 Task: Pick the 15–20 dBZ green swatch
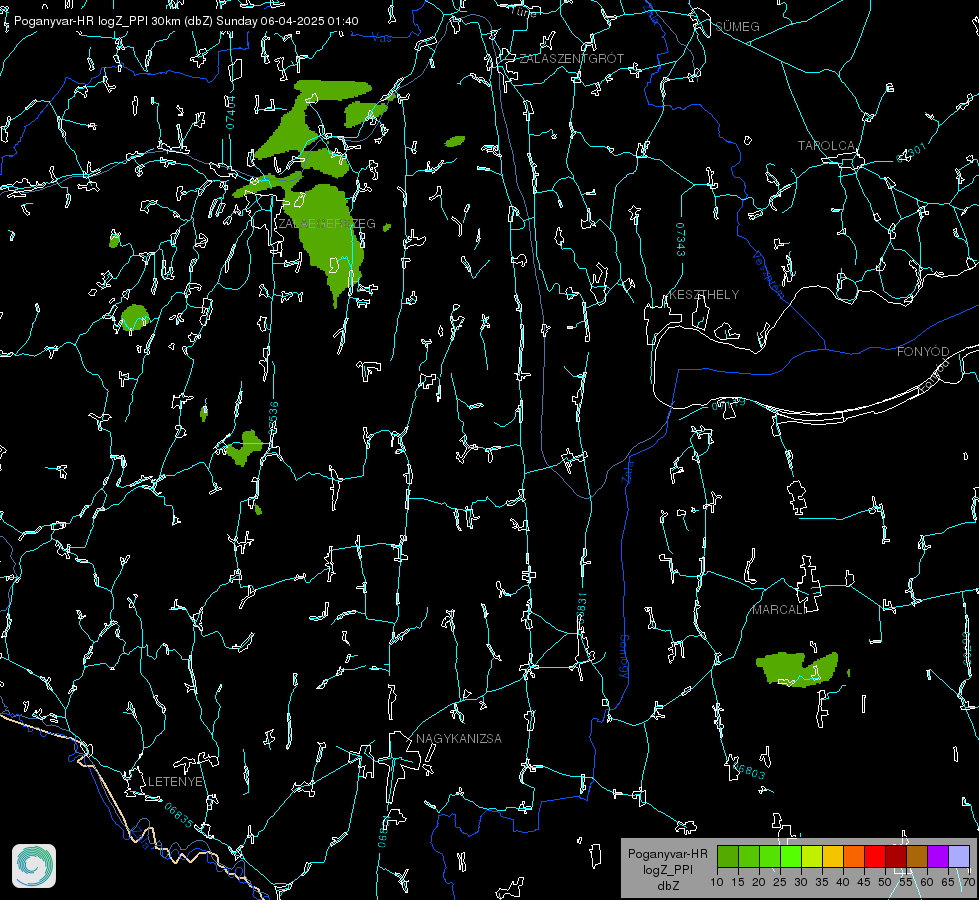click(x=749, y=856)
